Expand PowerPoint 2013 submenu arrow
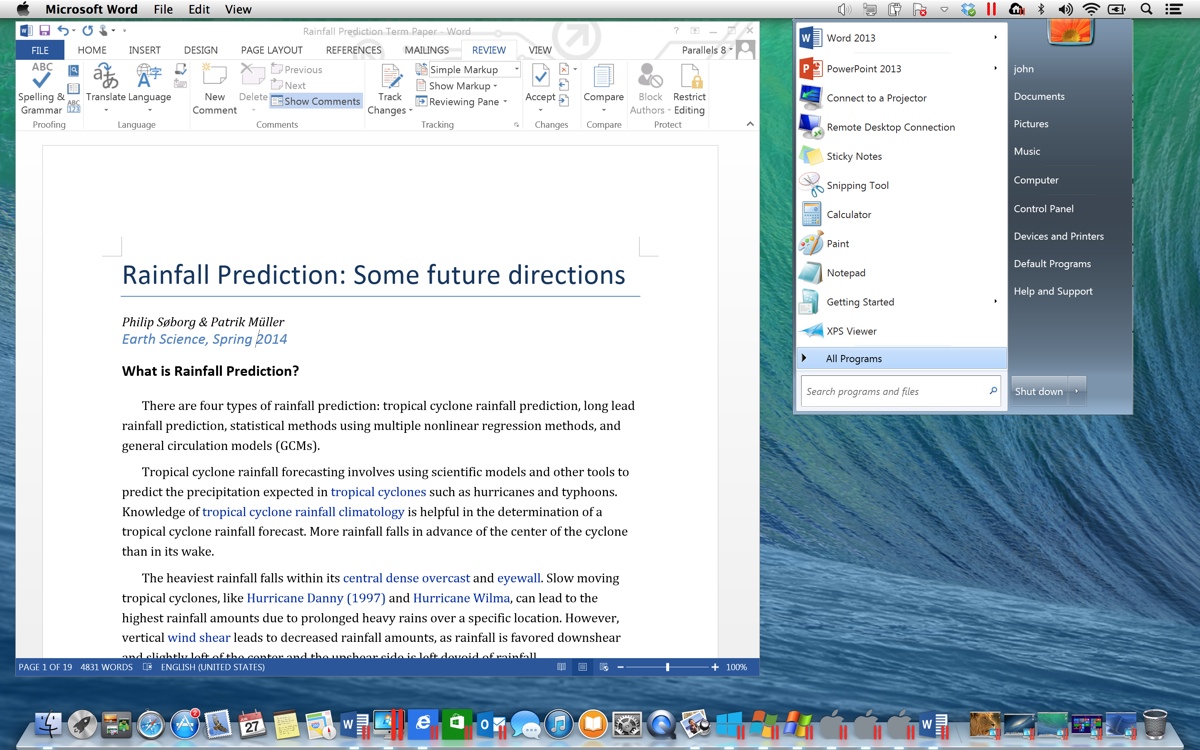Viewport: 1200px width, 750px height. [995, 68]
